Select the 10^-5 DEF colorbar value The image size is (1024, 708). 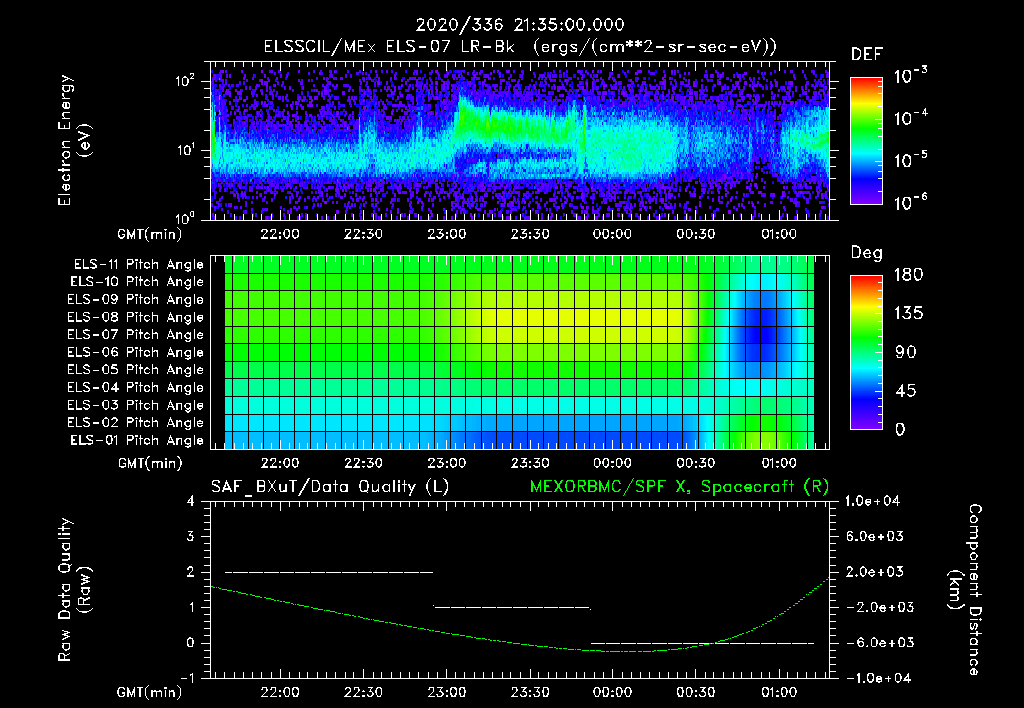(x=911, y=159)
